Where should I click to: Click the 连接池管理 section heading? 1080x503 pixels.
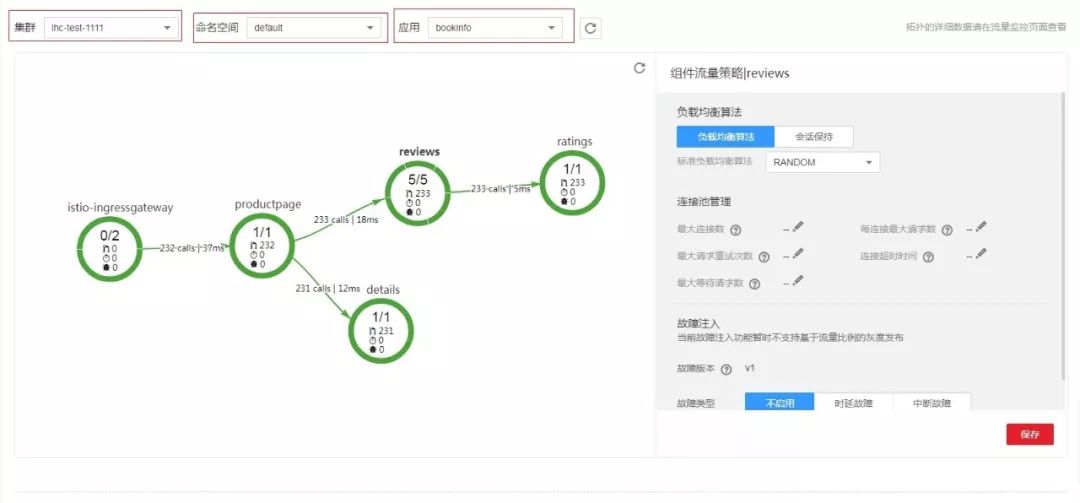tap(704, 202)
